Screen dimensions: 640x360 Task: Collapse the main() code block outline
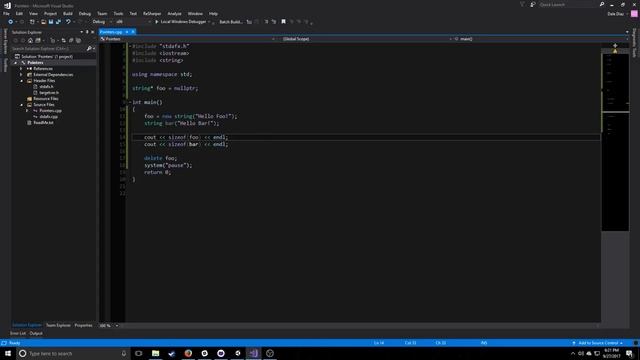tap(130, 102)
